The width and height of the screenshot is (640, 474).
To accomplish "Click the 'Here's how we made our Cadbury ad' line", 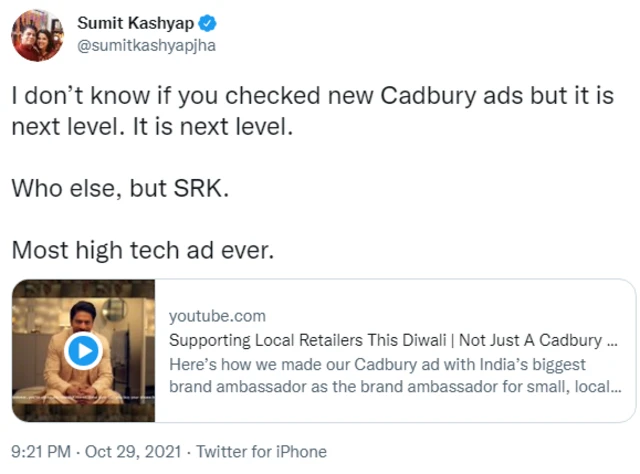I will tap(377, 364).
